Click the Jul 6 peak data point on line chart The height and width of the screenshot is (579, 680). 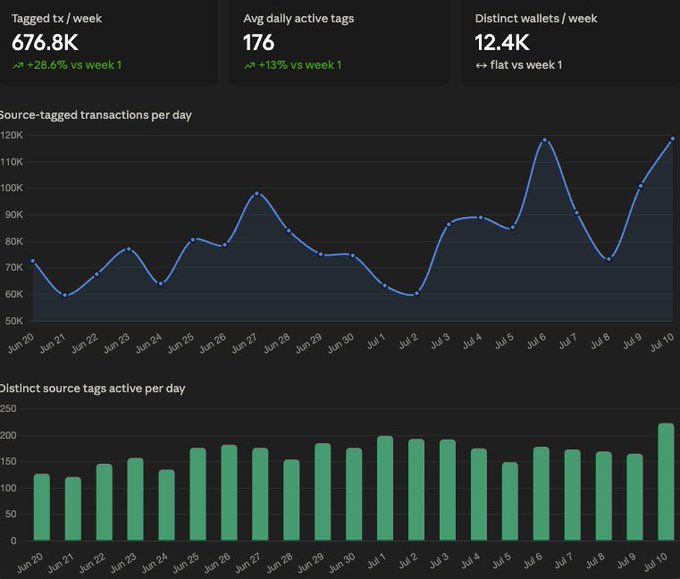545,140
